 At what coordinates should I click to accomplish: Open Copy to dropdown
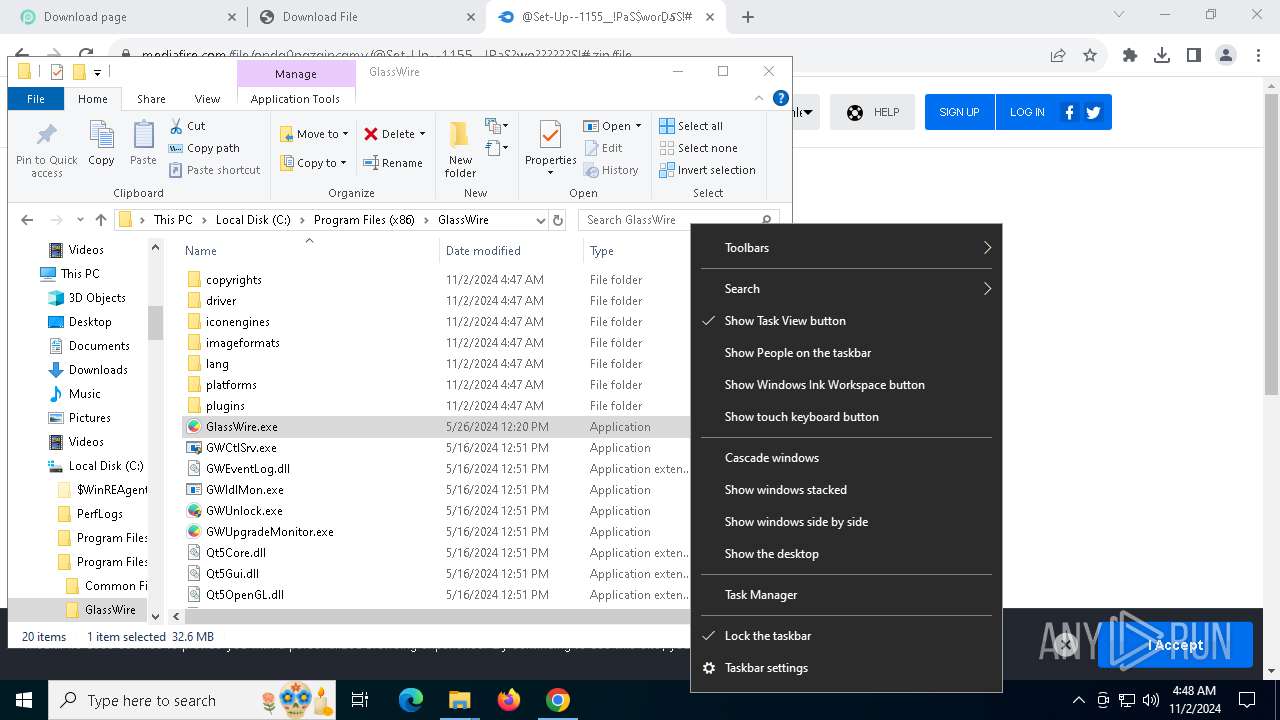313,163
